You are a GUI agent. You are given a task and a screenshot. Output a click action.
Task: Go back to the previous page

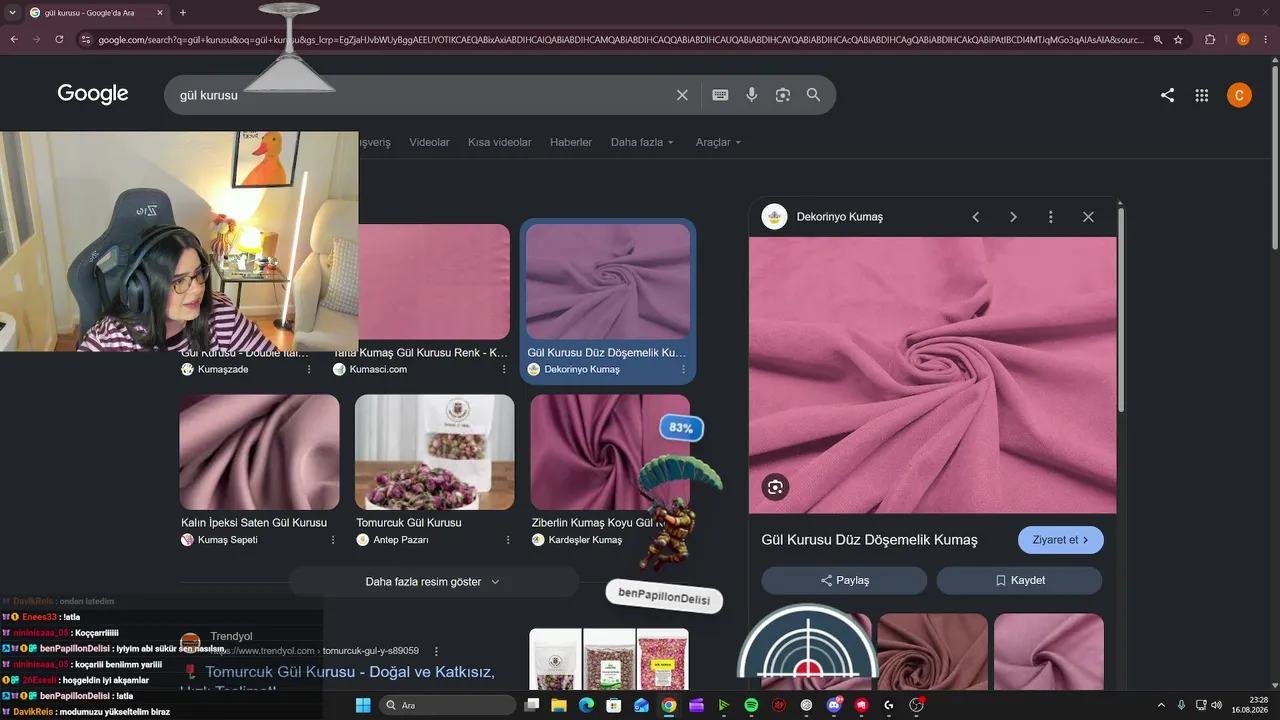[x=14, y=40]
